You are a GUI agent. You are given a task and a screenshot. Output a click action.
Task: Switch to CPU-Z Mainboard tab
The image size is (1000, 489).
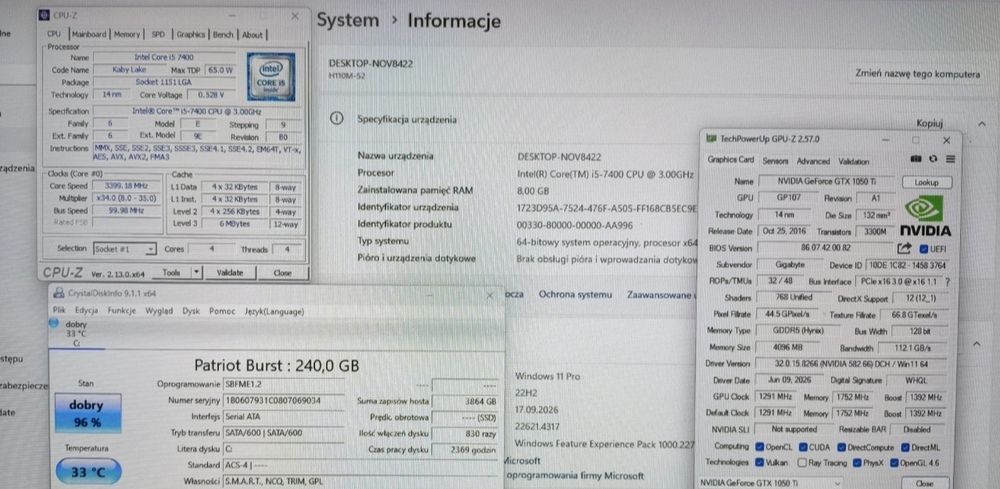[89, 34]
